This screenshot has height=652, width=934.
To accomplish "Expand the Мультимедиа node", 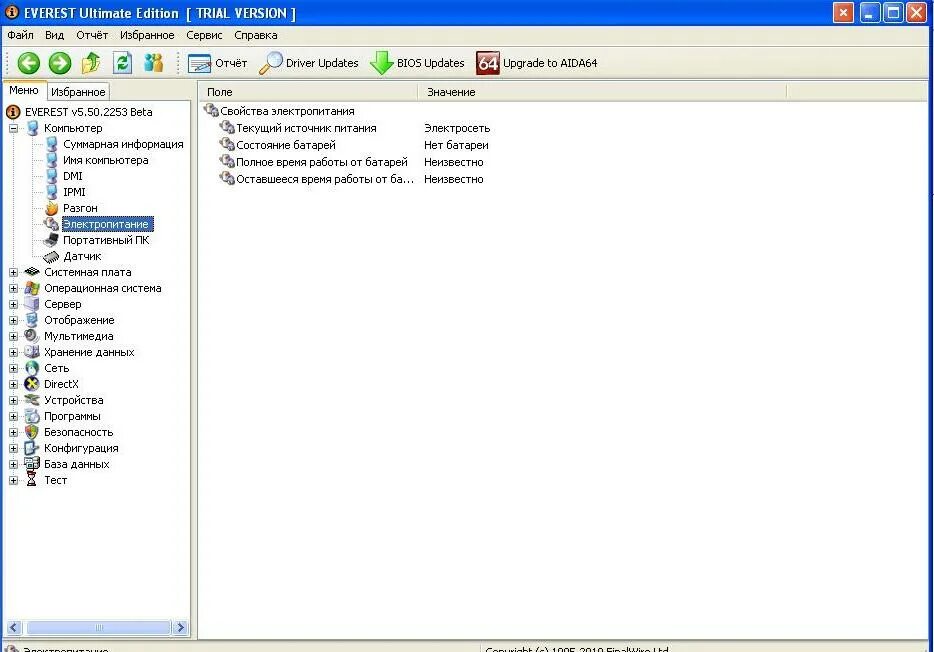I will [13, 336].
